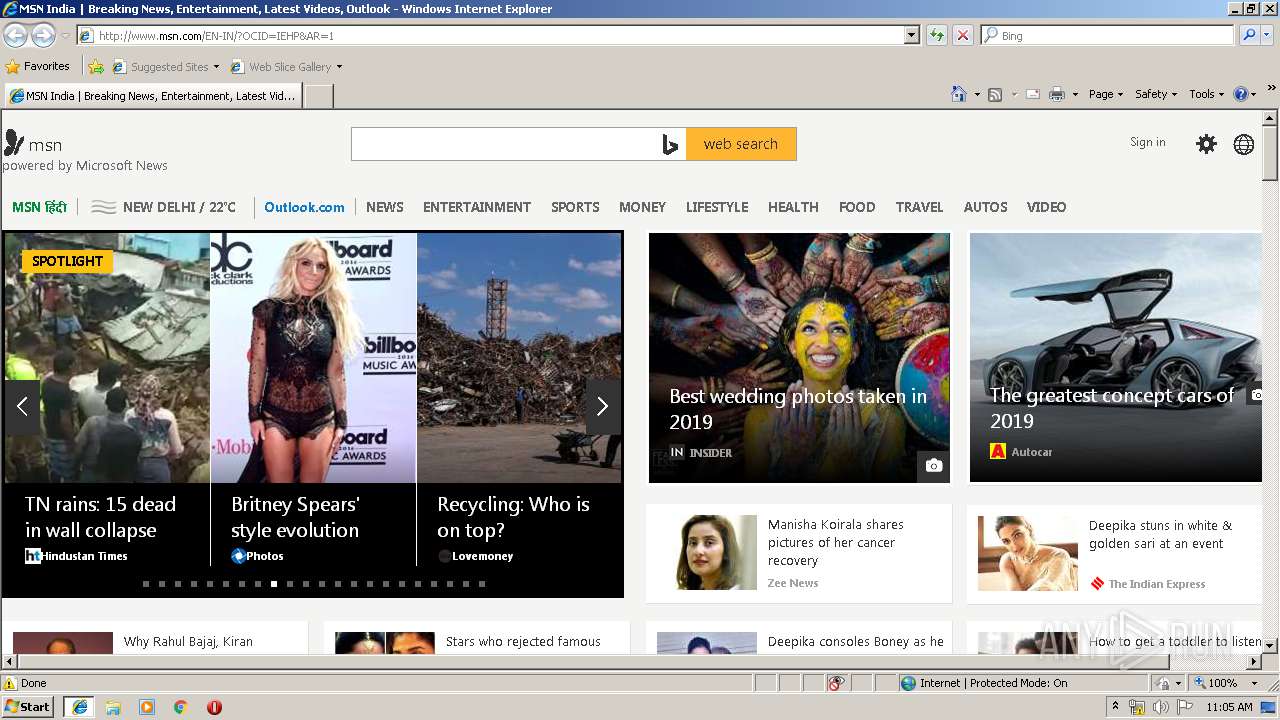Image resolution: width=1280 pixels, height=720 pixels.
Task: Open Best wedding photos 2019 card
Action: tap(799, 358)
